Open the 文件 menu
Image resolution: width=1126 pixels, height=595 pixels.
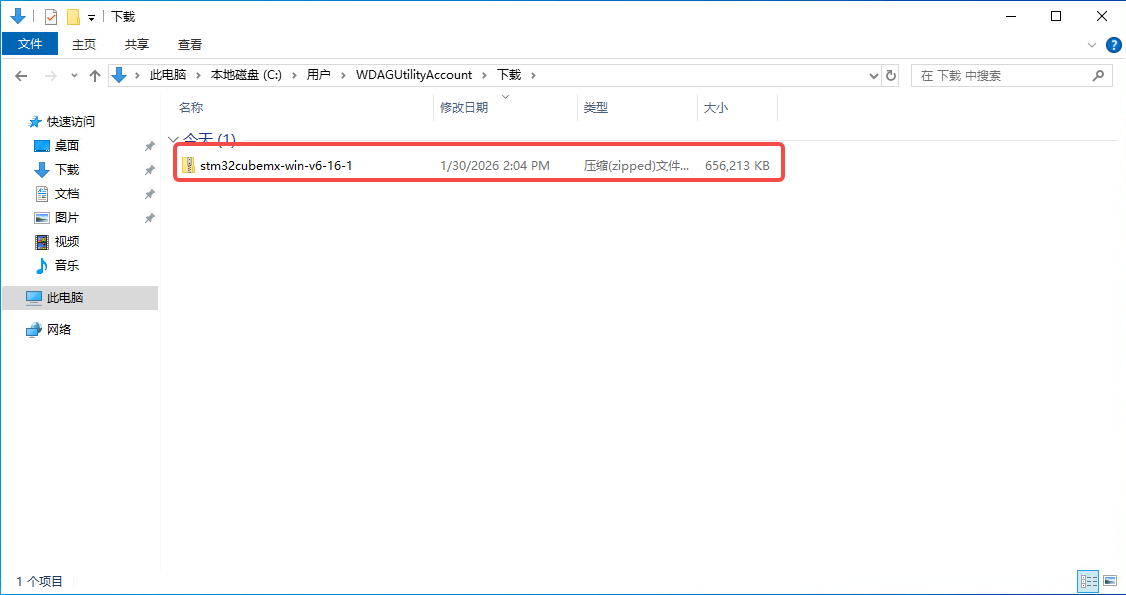(x=30, y=44)
